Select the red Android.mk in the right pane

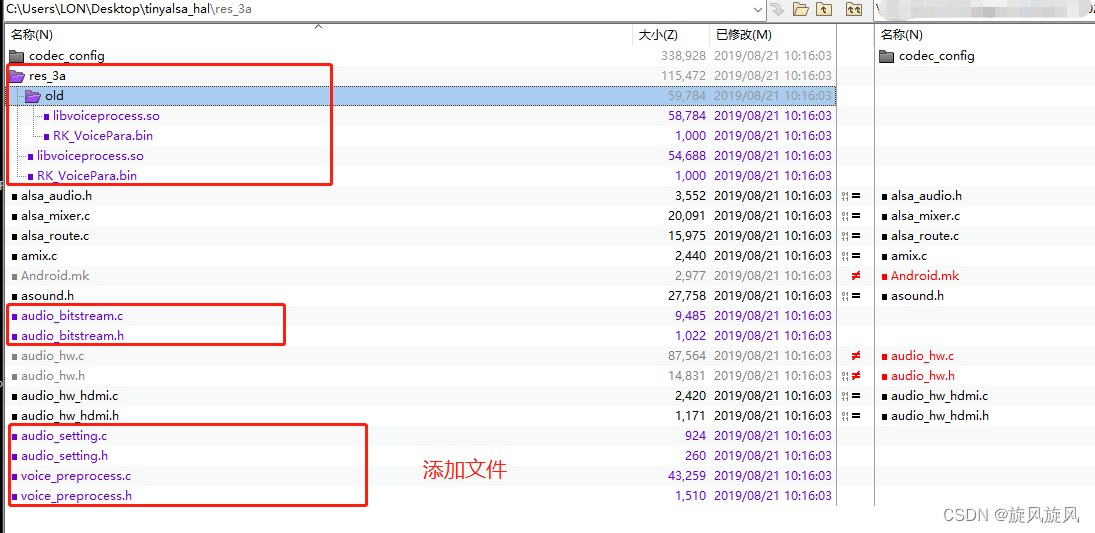[x=925, y=276]
